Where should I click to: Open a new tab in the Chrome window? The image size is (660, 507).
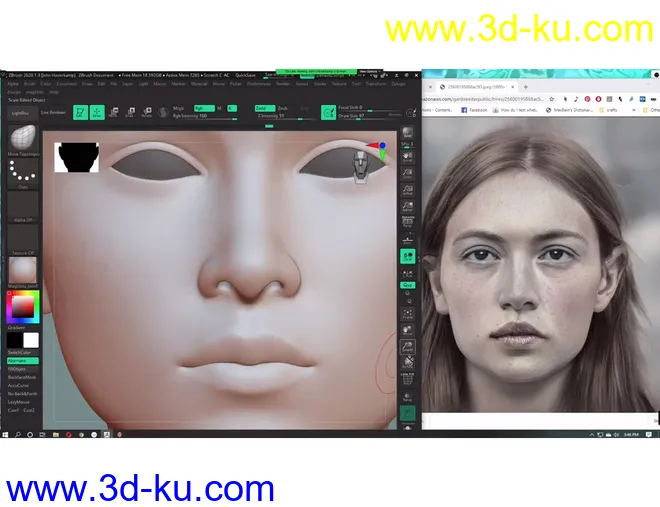(526, 87)
